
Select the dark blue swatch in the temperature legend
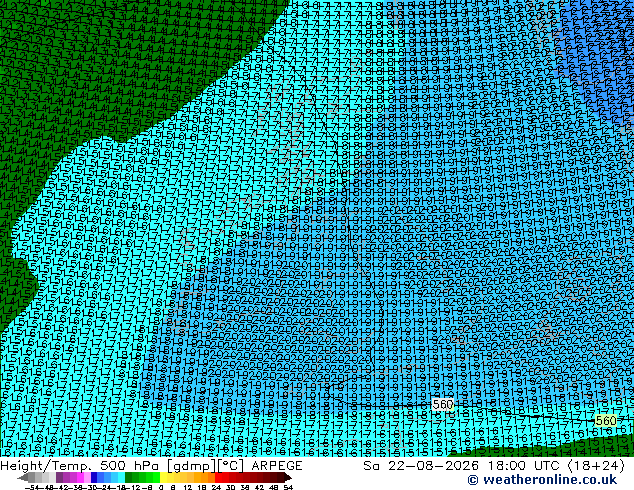tap(94, 477)
